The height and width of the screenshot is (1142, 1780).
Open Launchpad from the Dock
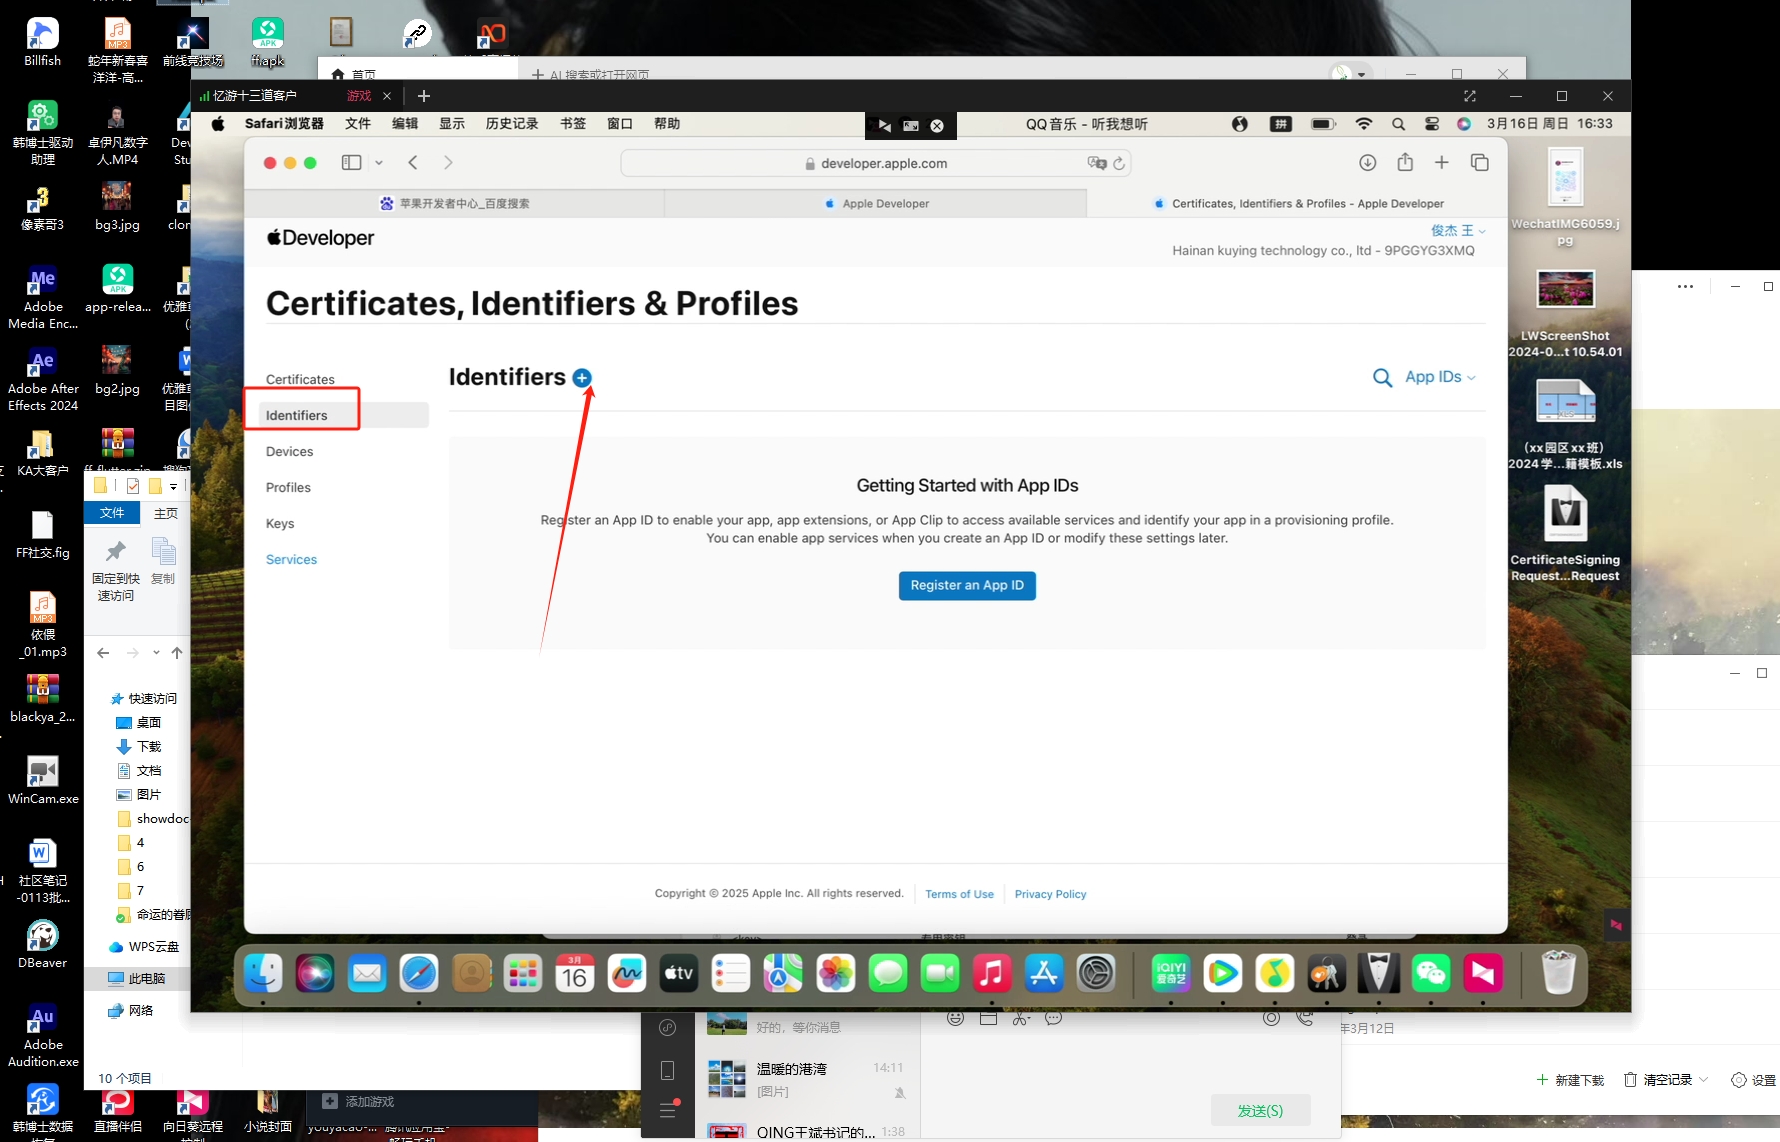[x=523, y=973]
